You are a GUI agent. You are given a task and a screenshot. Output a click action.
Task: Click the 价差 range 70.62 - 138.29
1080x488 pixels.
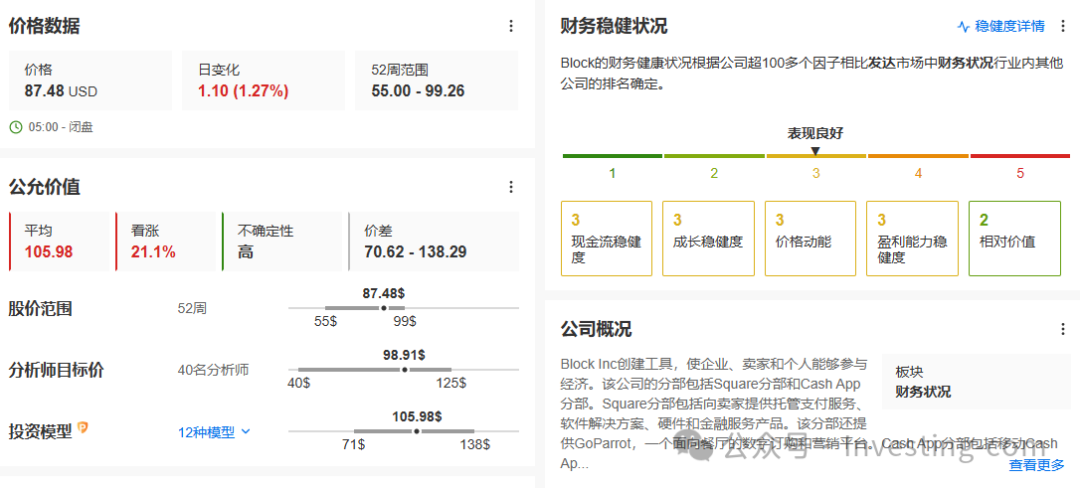[415, 252]
